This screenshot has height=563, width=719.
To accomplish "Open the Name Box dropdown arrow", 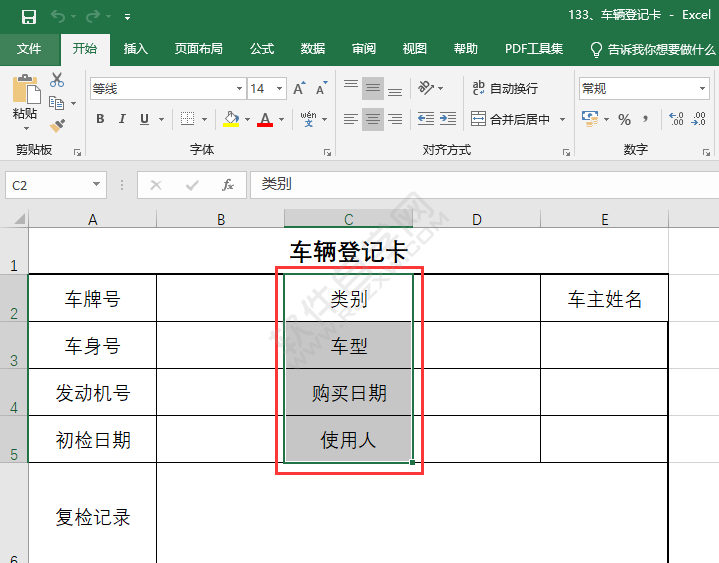I will (x=97, y=185).
